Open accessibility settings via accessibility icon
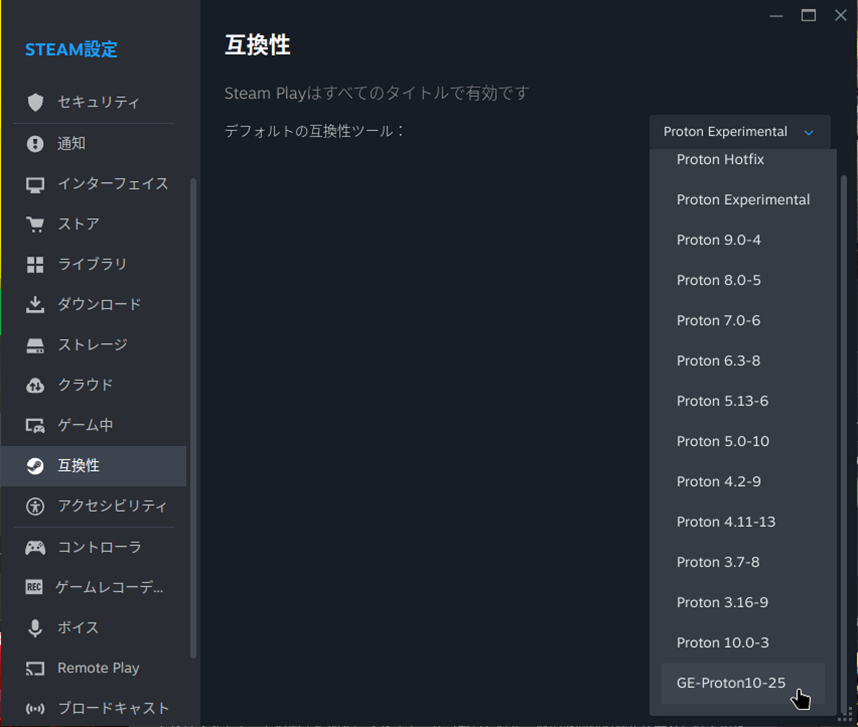858x727 pixels. coord(38,506)
